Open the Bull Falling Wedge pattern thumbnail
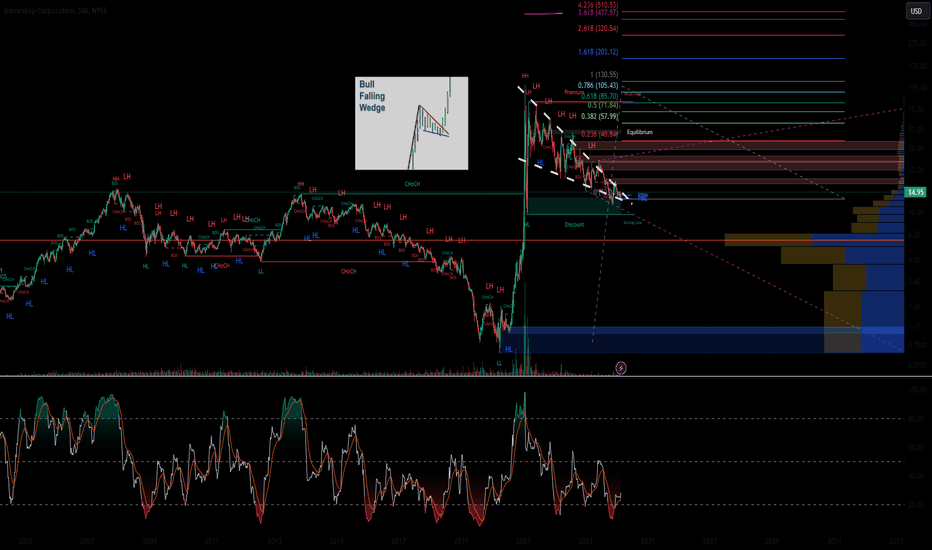Viewport: 932px width, 550px height. click(x=411, y=123)
